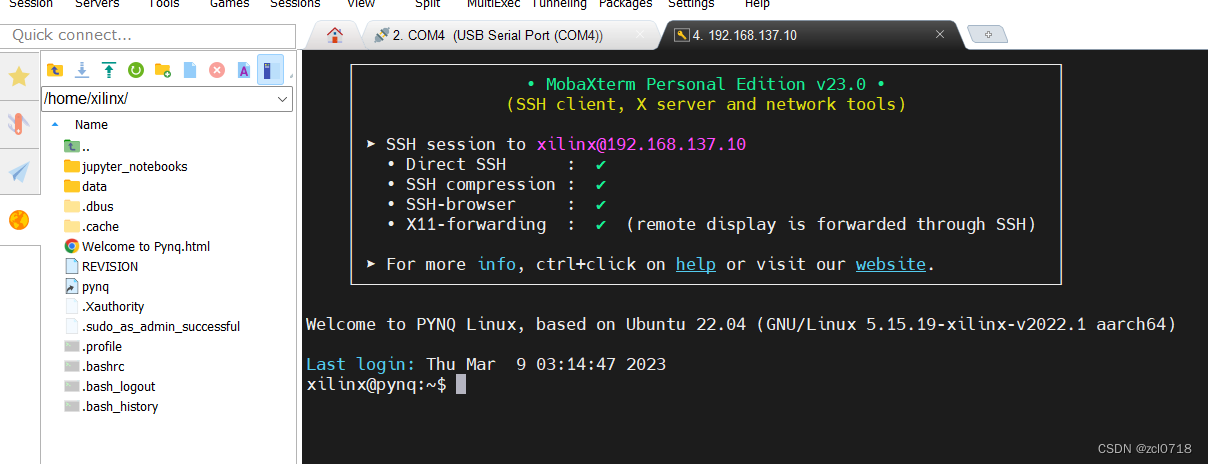Sort file list by Name column
Viewport: 1208px width, 464px height.
click(x=91, y=125)
